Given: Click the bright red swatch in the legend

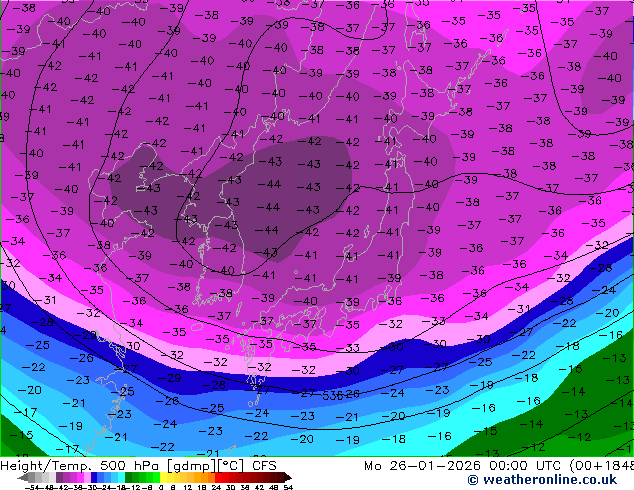Looking at the screenshot, I should point(218,477).
